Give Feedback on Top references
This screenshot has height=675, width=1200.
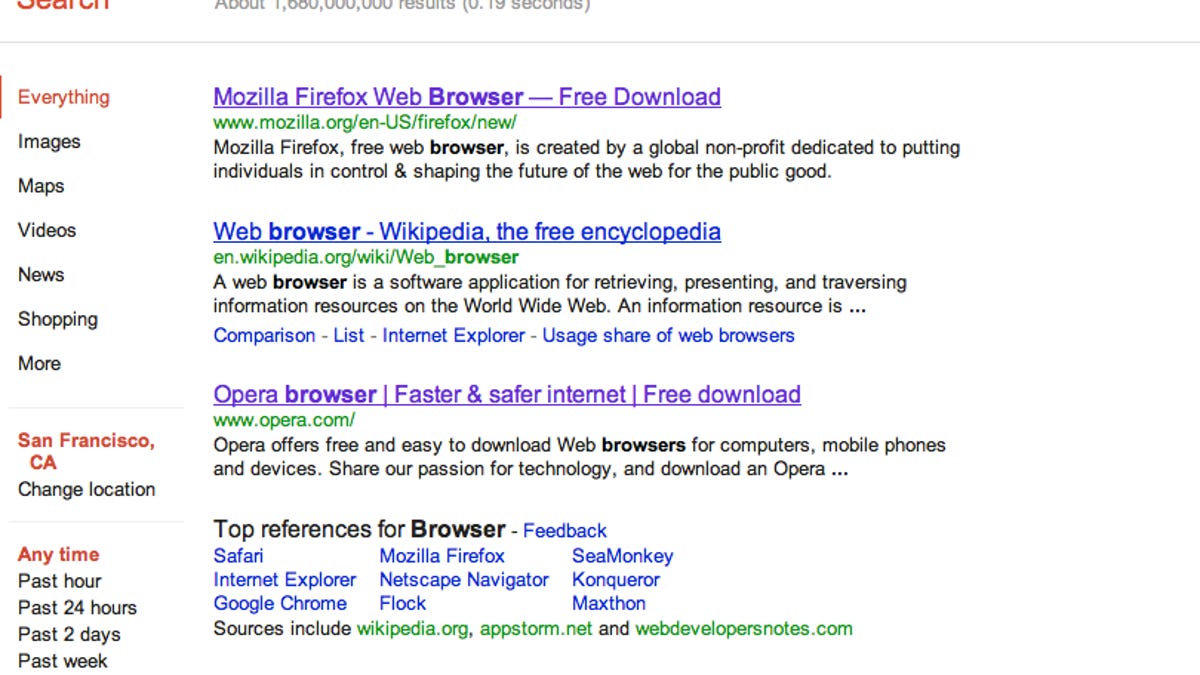pyautogui.click(x=565, y=530)
